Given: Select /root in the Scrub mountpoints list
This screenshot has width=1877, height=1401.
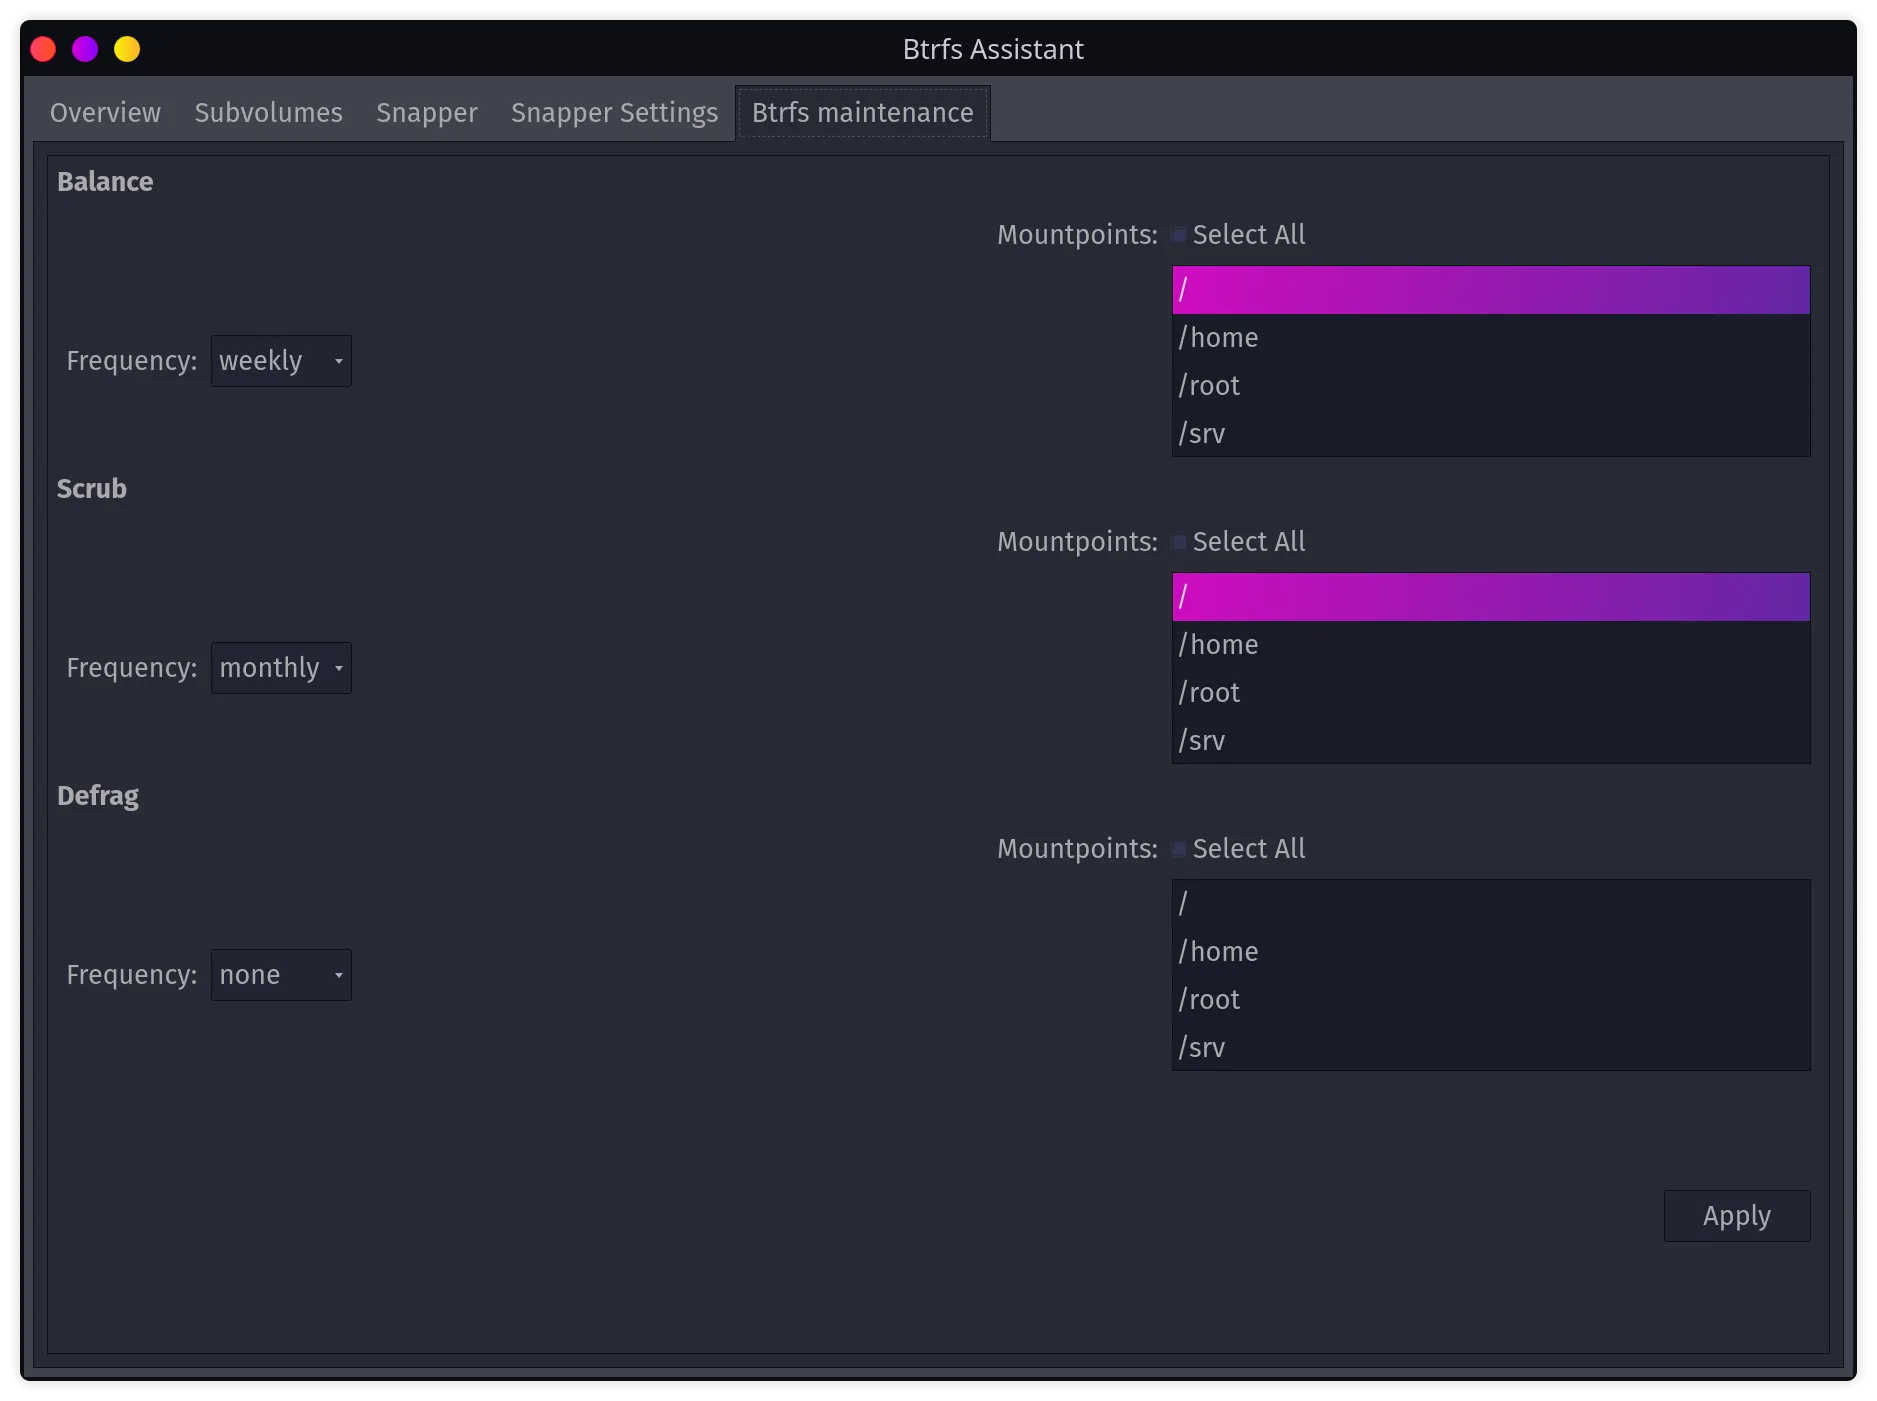Looking at the screenshot, I should (x=1491, y=693).
